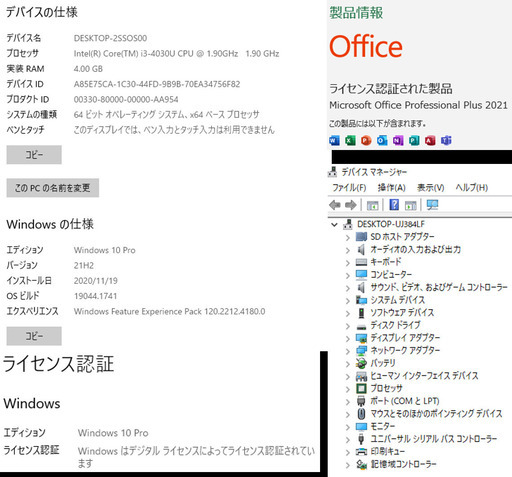Click the Teams app icon

tap(446, 141)
